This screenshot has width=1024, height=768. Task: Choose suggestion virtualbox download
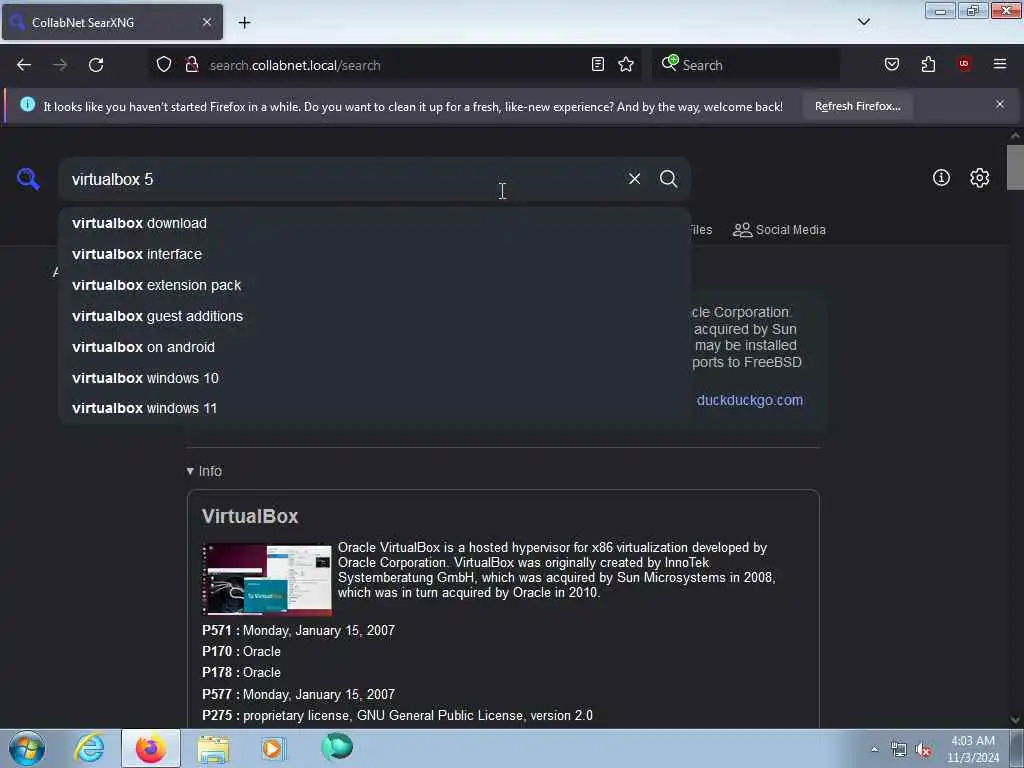(374, 223)
